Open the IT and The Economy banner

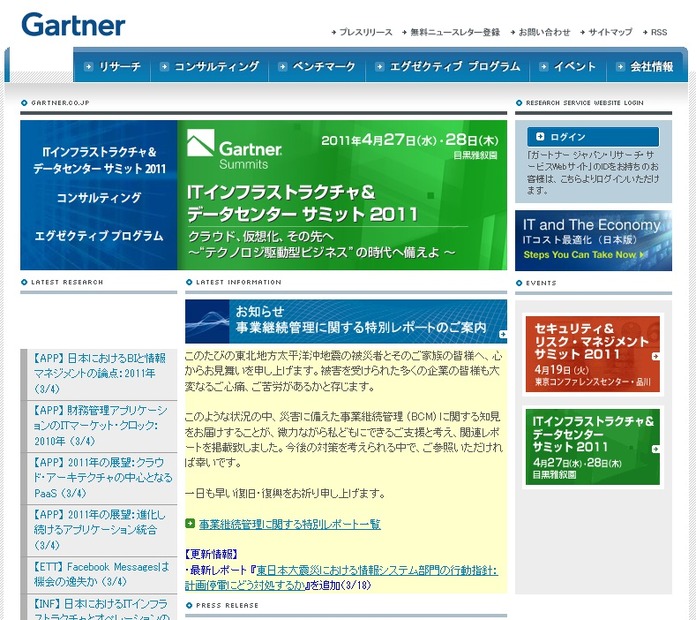[593, 240]
